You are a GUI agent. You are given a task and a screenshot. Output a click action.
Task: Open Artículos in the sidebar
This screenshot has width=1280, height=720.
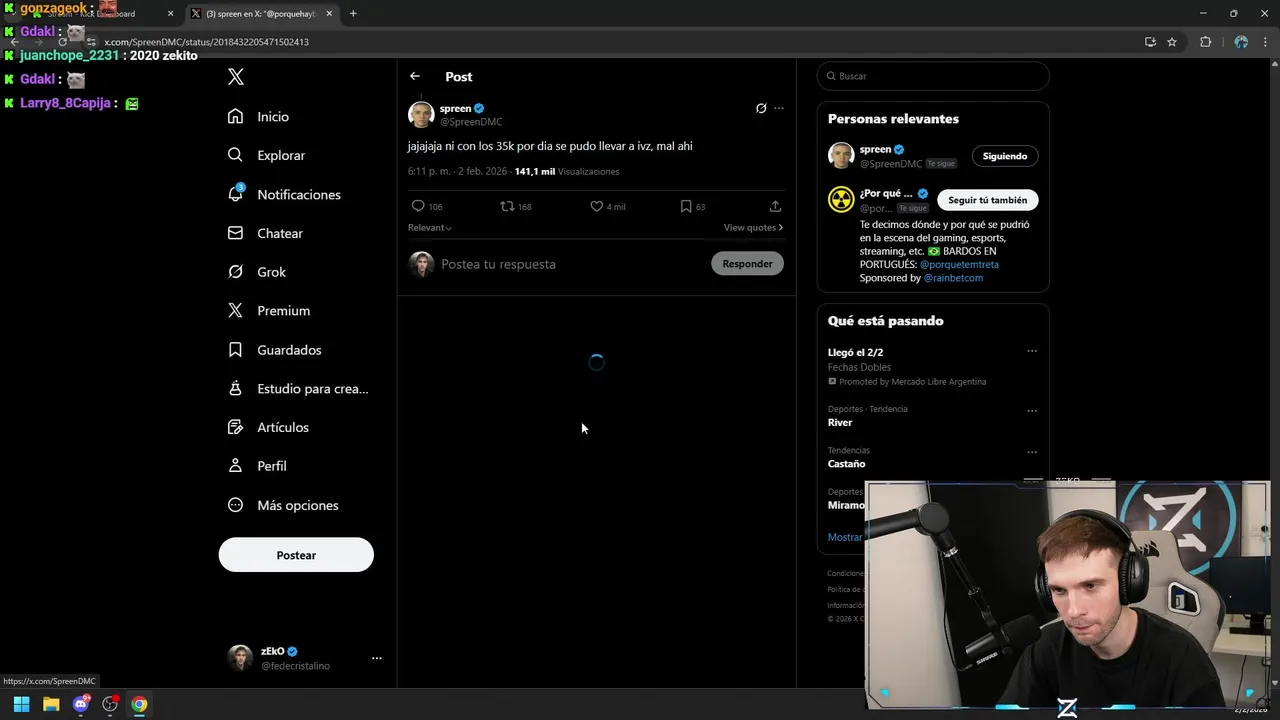click(268, 427)
